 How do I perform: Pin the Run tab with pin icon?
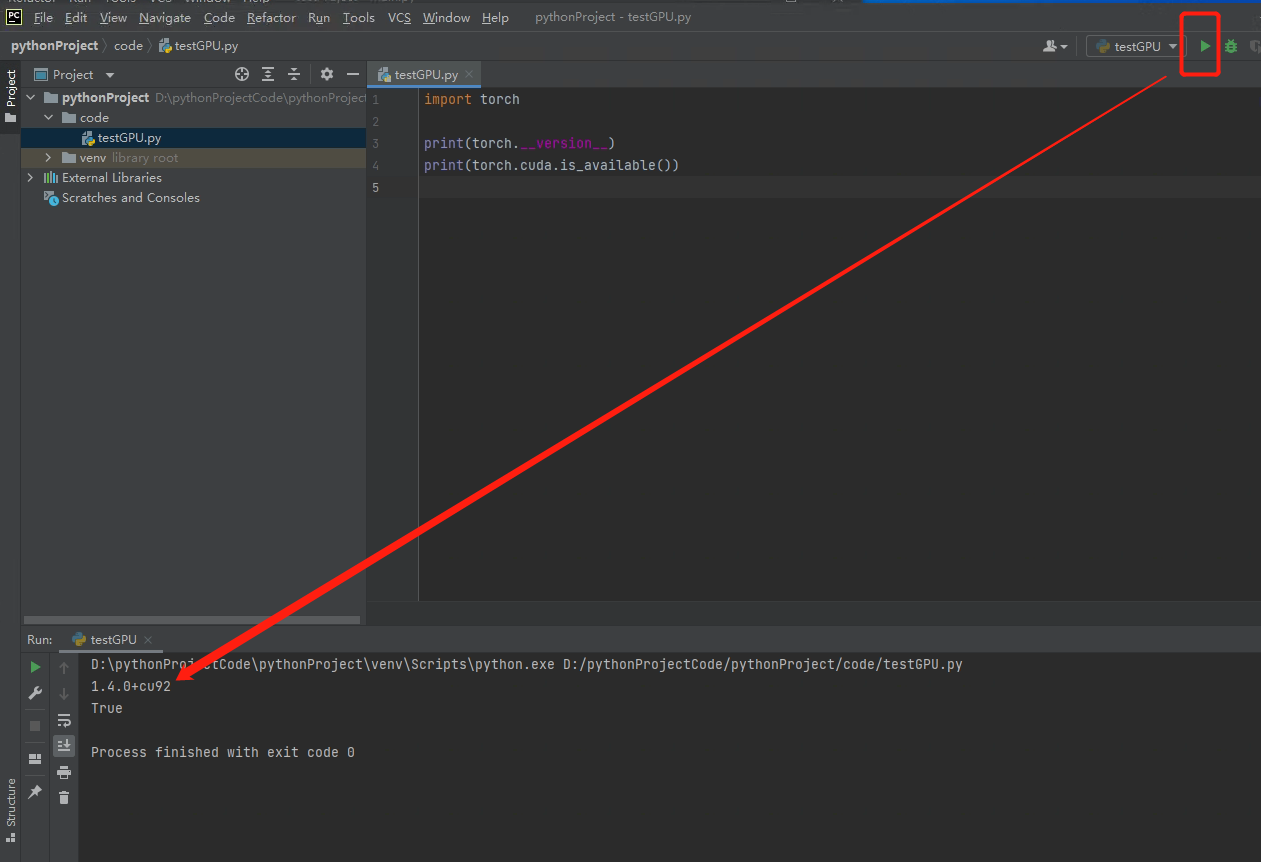(x=35, y=791)
